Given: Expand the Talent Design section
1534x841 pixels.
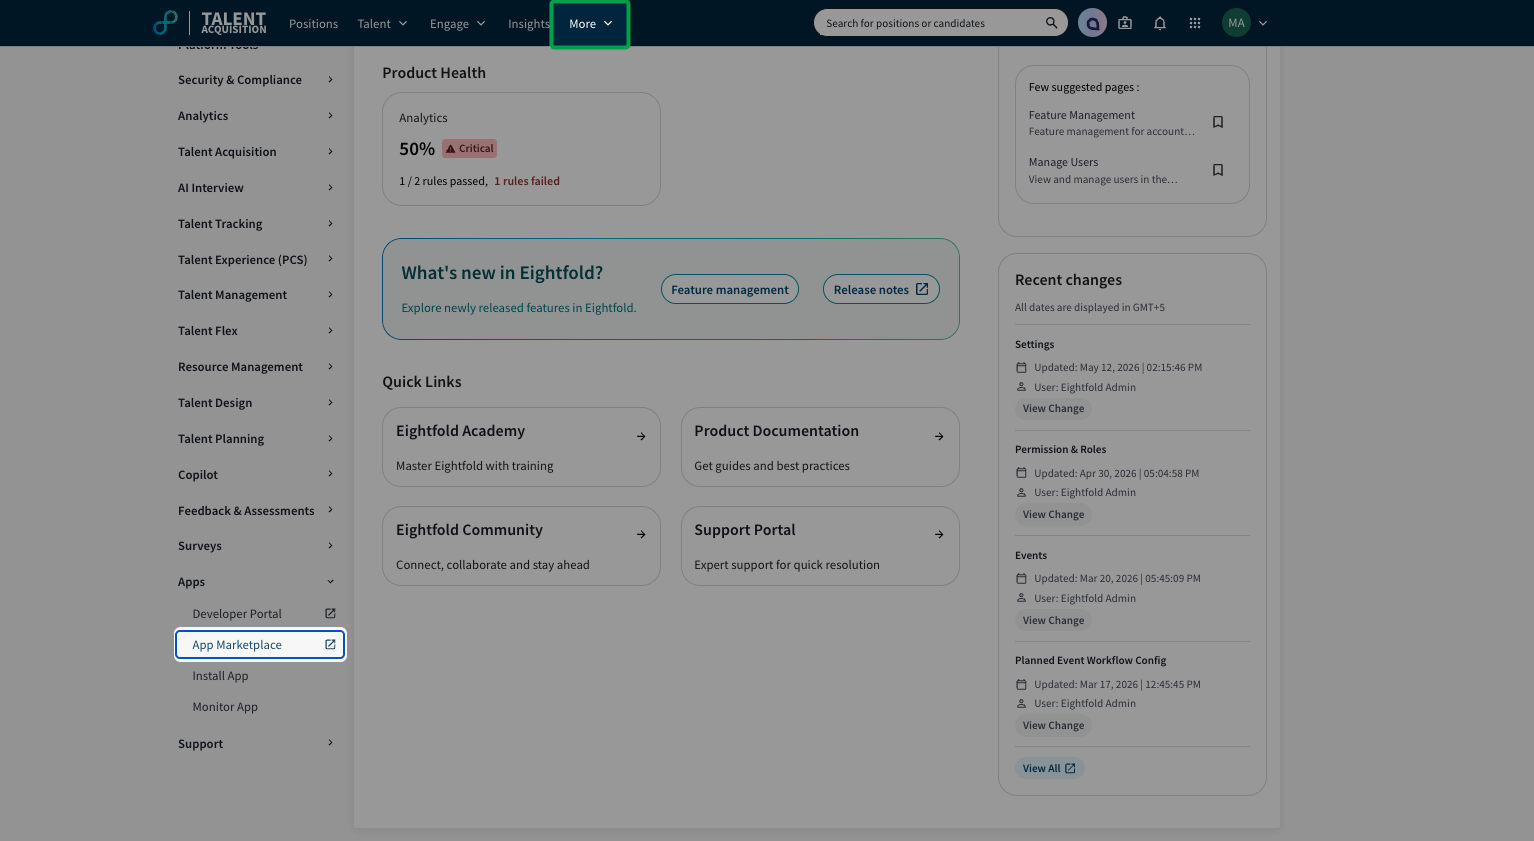Looking at the screenshot, I should (x=256, y=403).
